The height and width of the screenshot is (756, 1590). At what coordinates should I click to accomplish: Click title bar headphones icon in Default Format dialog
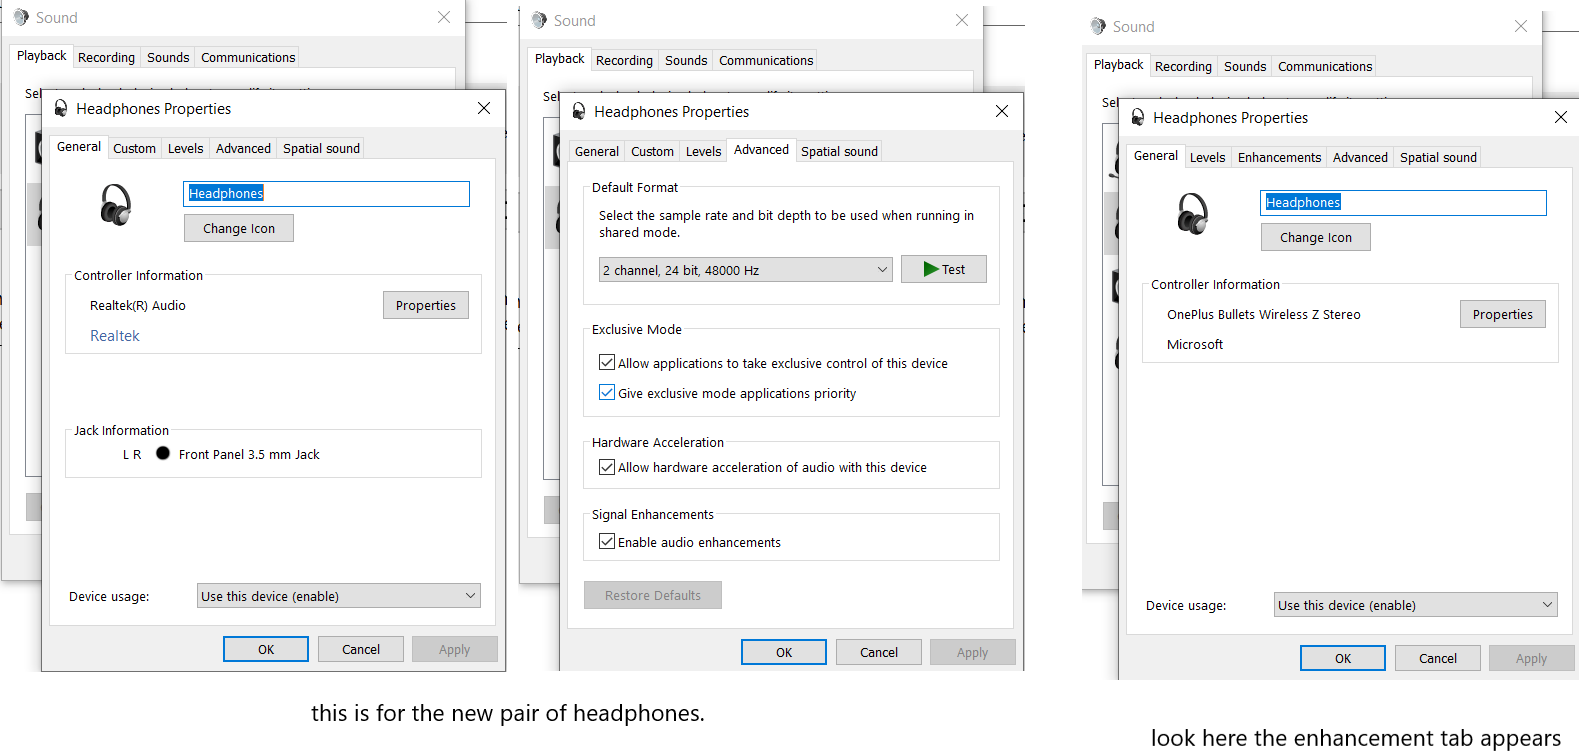[579, 112]
